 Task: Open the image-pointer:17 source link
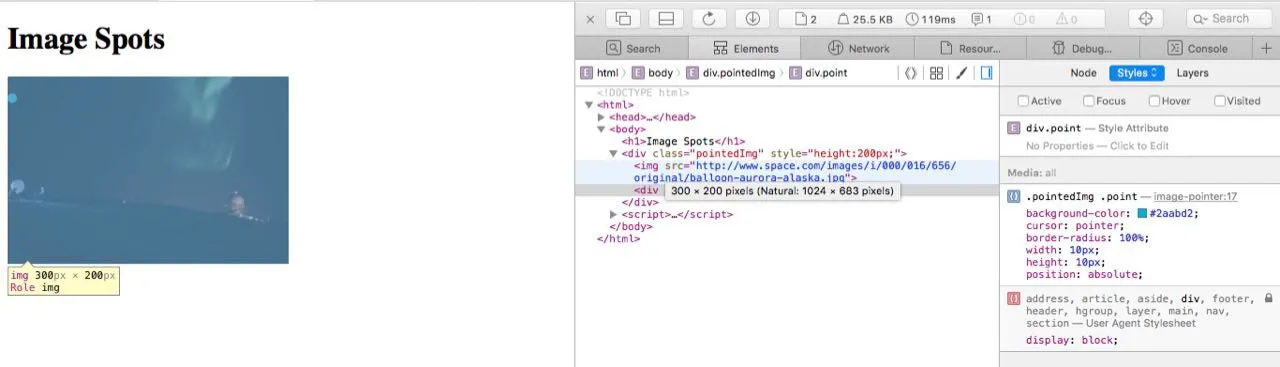pos(1195,197)
